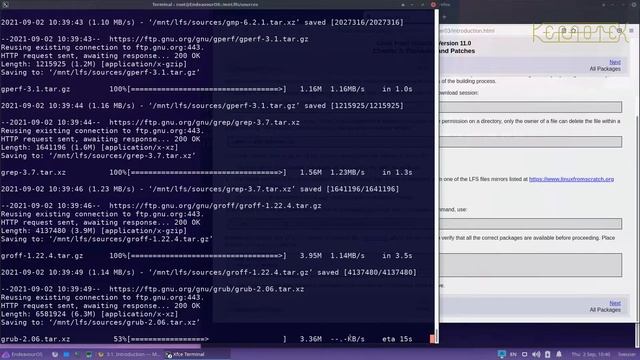Screen dimensions: 640x360
Task: Click the gperf-3.1.tar.gz saved [1215925/1215925] line
Action: click(x=202, y=106)
